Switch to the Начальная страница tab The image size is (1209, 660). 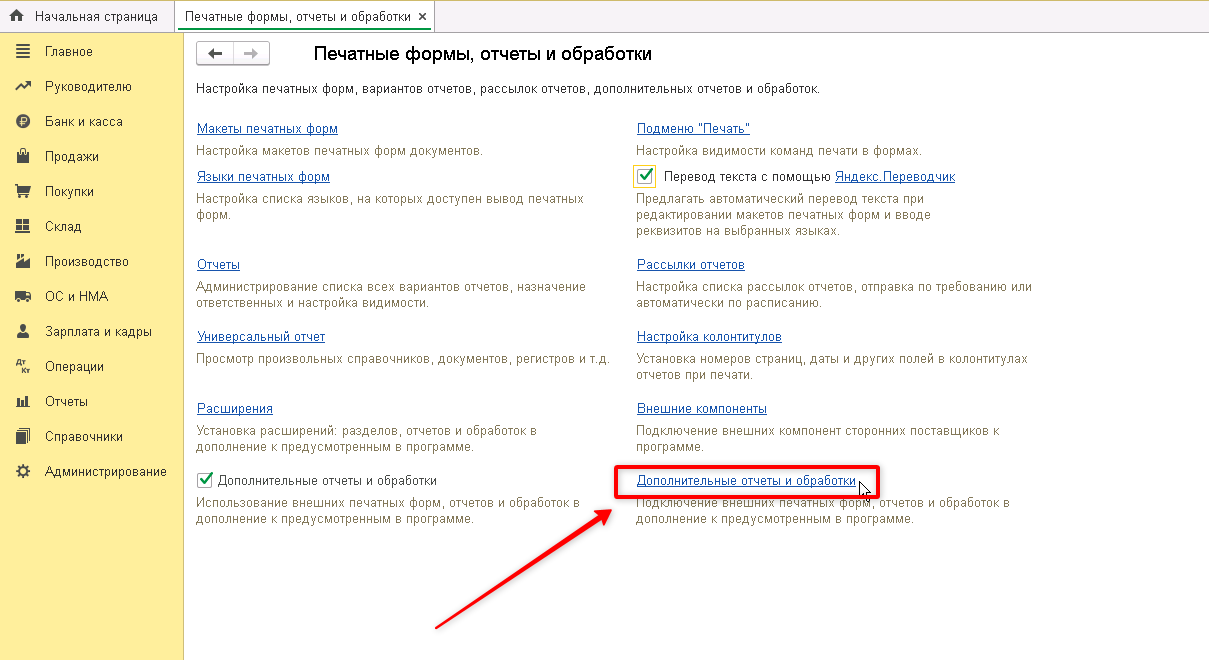[87, 17]
